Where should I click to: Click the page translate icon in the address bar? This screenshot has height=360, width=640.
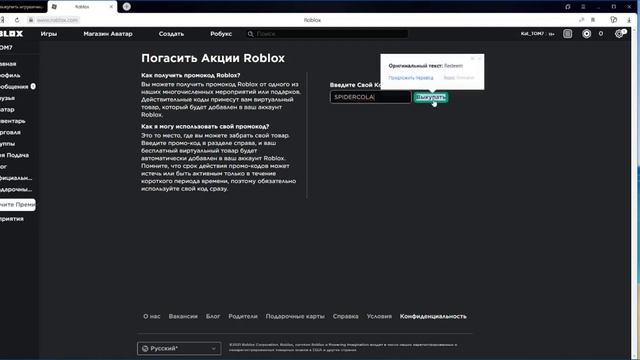coord(581,20)
